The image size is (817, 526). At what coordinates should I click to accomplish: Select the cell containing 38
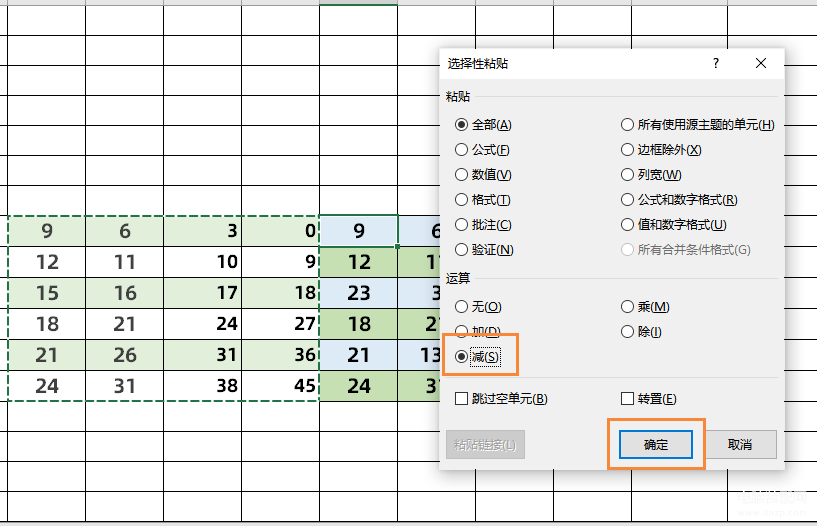(x=203, y=386)
